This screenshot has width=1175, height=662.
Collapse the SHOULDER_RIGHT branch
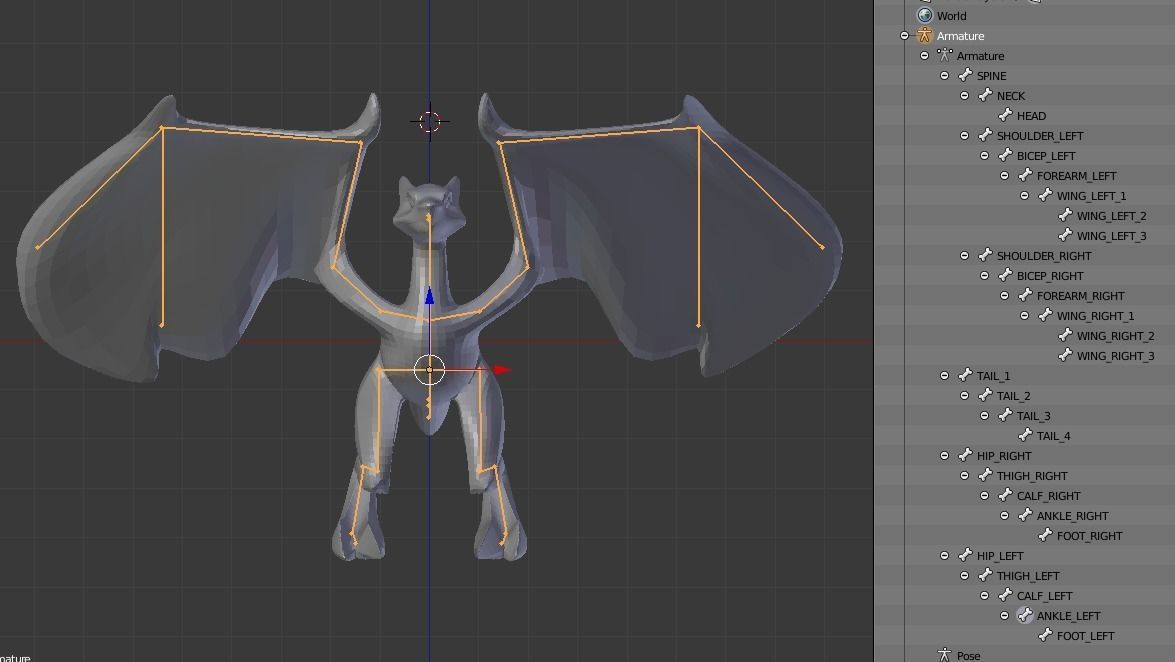pyautogui.click(x=964, y=256)
